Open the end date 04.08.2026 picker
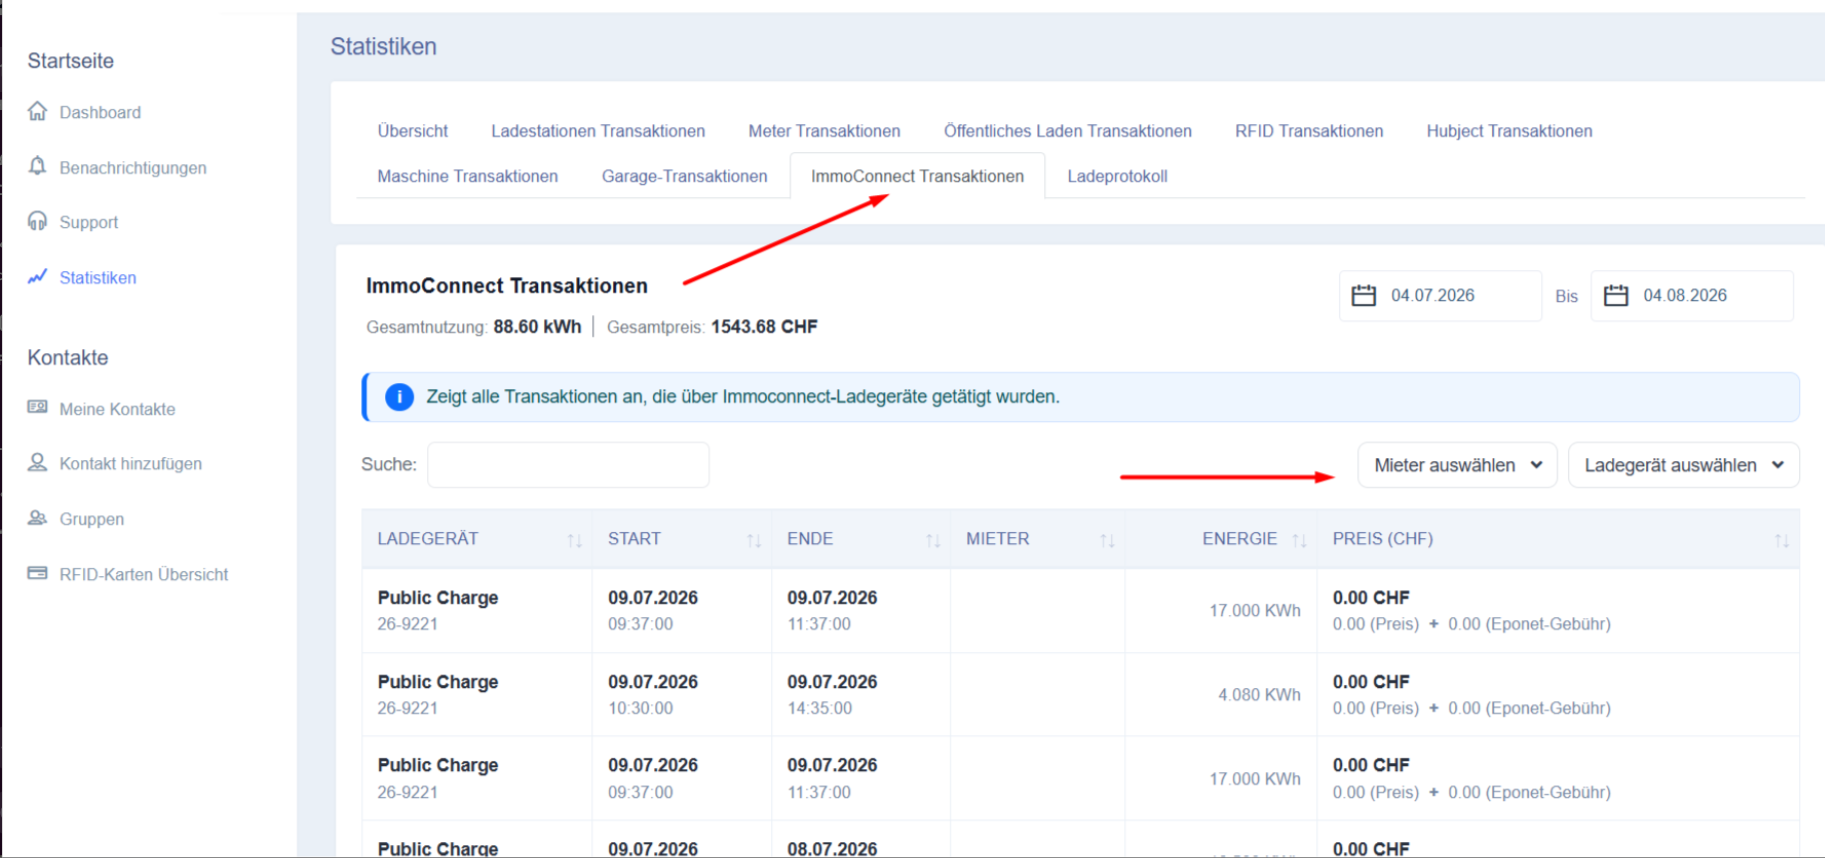1825x858 pixels. coord(1692,295)
